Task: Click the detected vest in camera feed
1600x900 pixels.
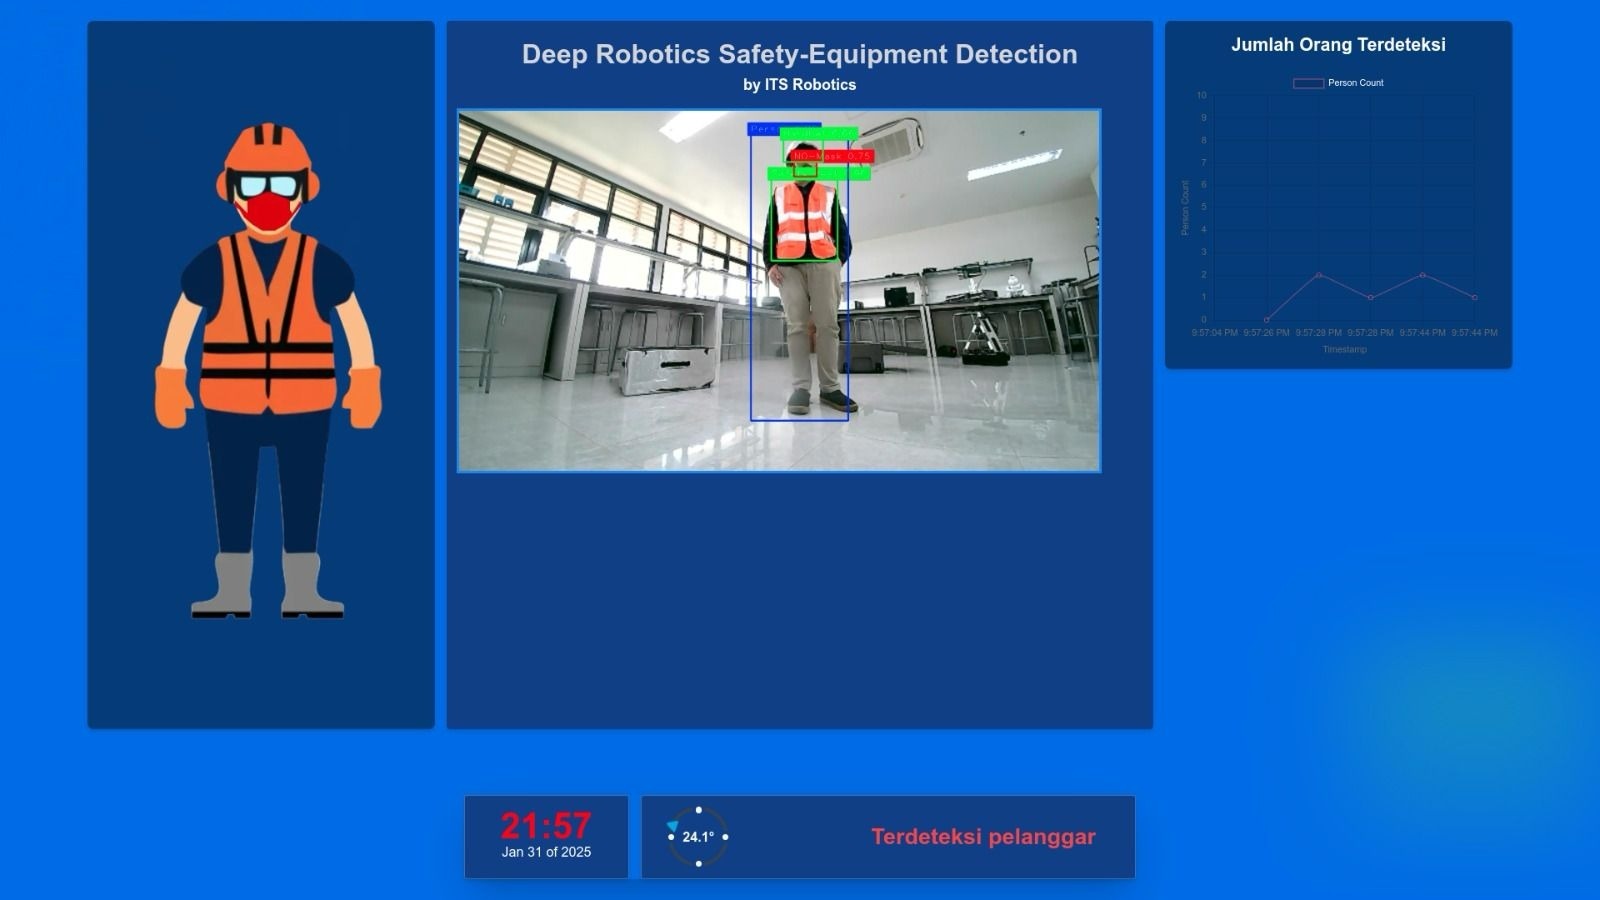Action: click(x=804, y=222)
